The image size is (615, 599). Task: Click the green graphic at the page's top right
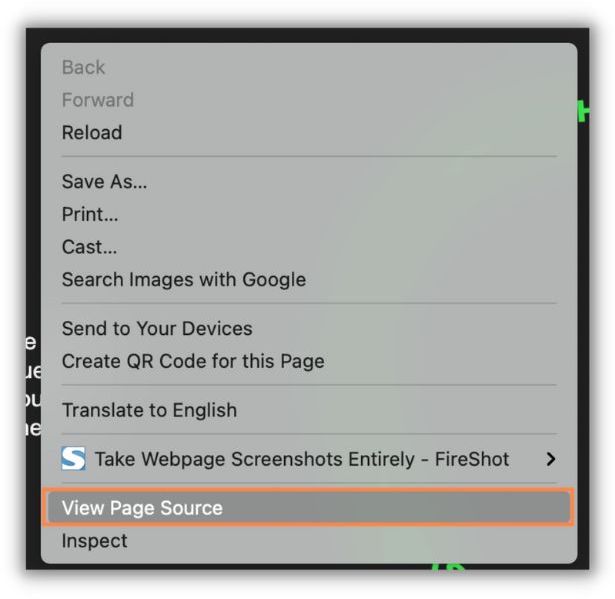click(583, 111)
